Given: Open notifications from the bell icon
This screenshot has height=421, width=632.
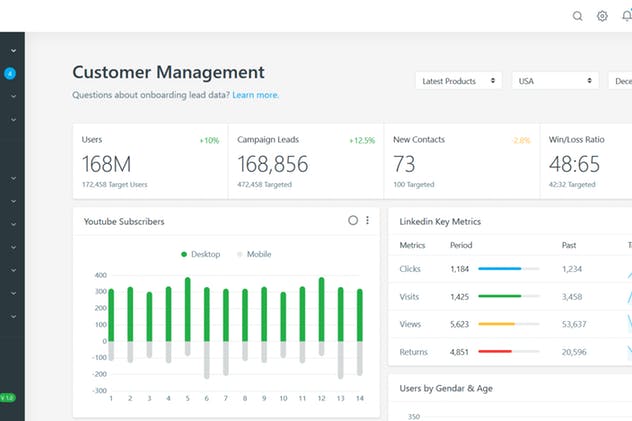Looking at the screenshot, I should click(626, 16).
